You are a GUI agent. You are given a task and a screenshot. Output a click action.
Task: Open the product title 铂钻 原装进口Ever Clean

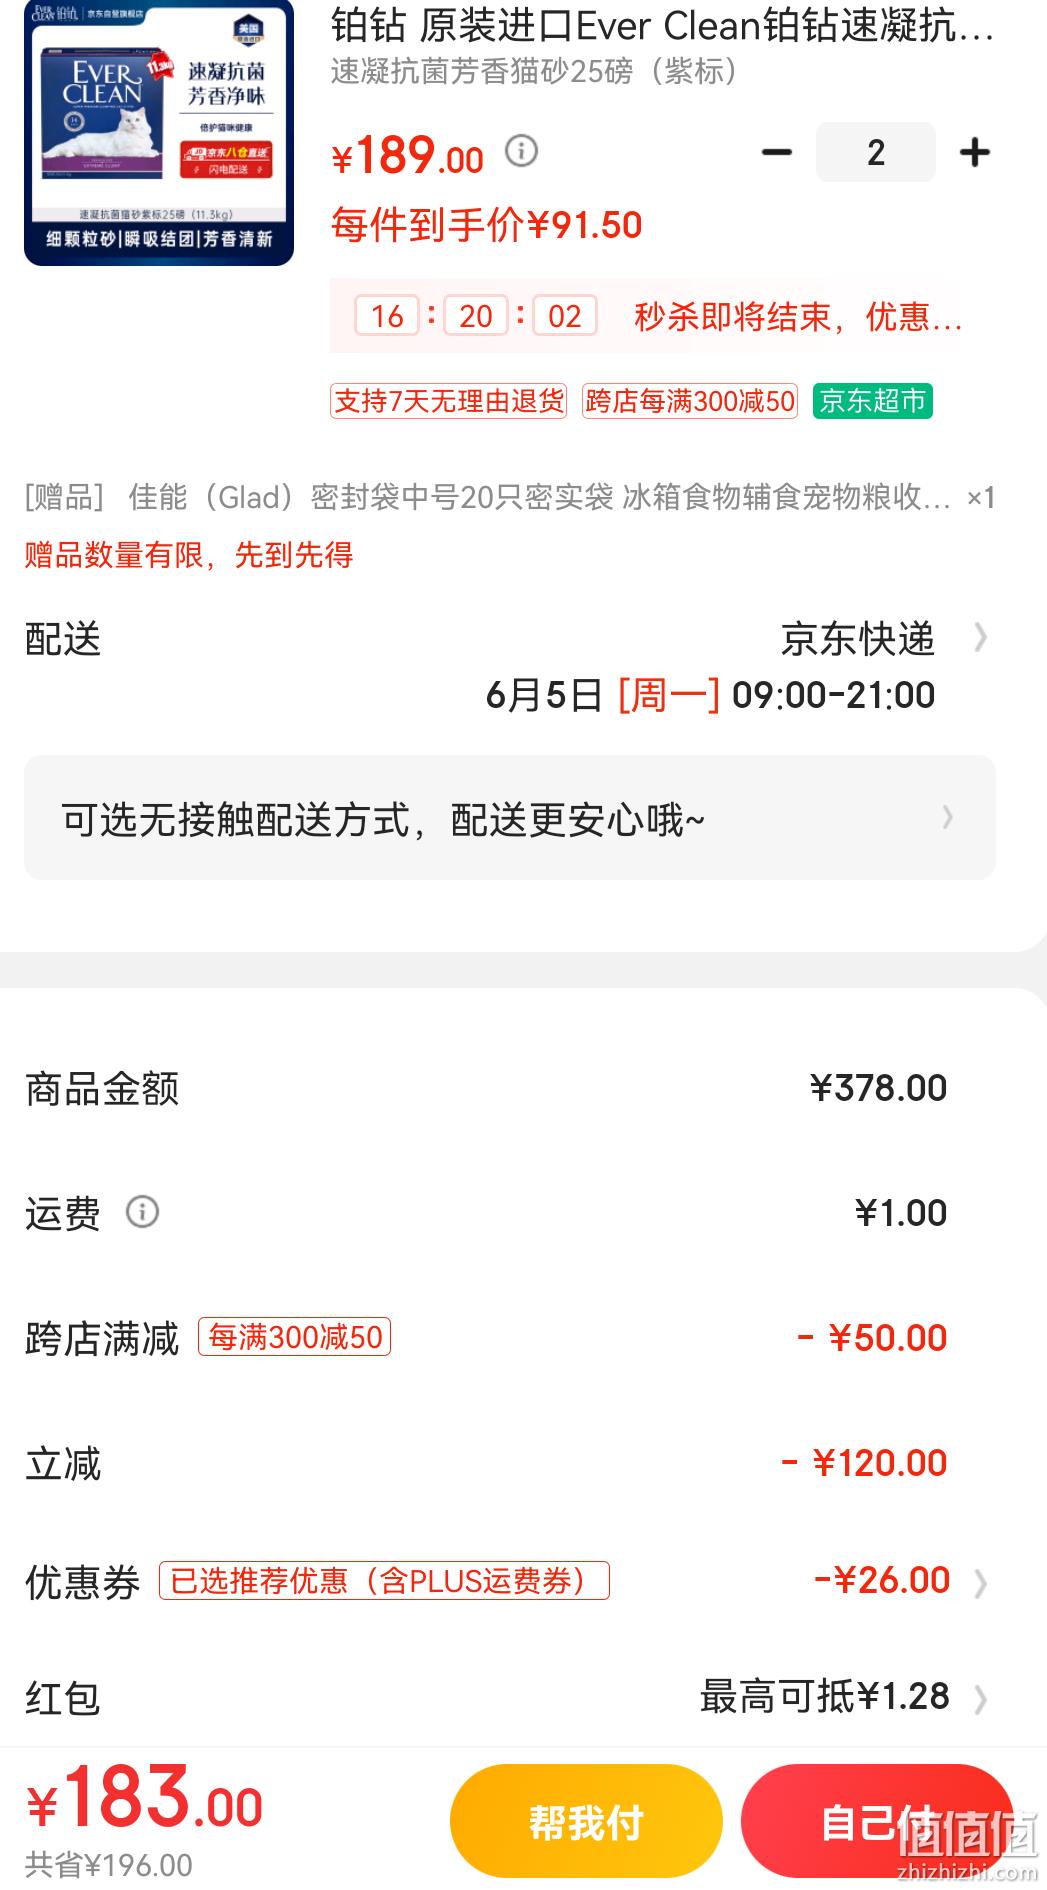662,26
